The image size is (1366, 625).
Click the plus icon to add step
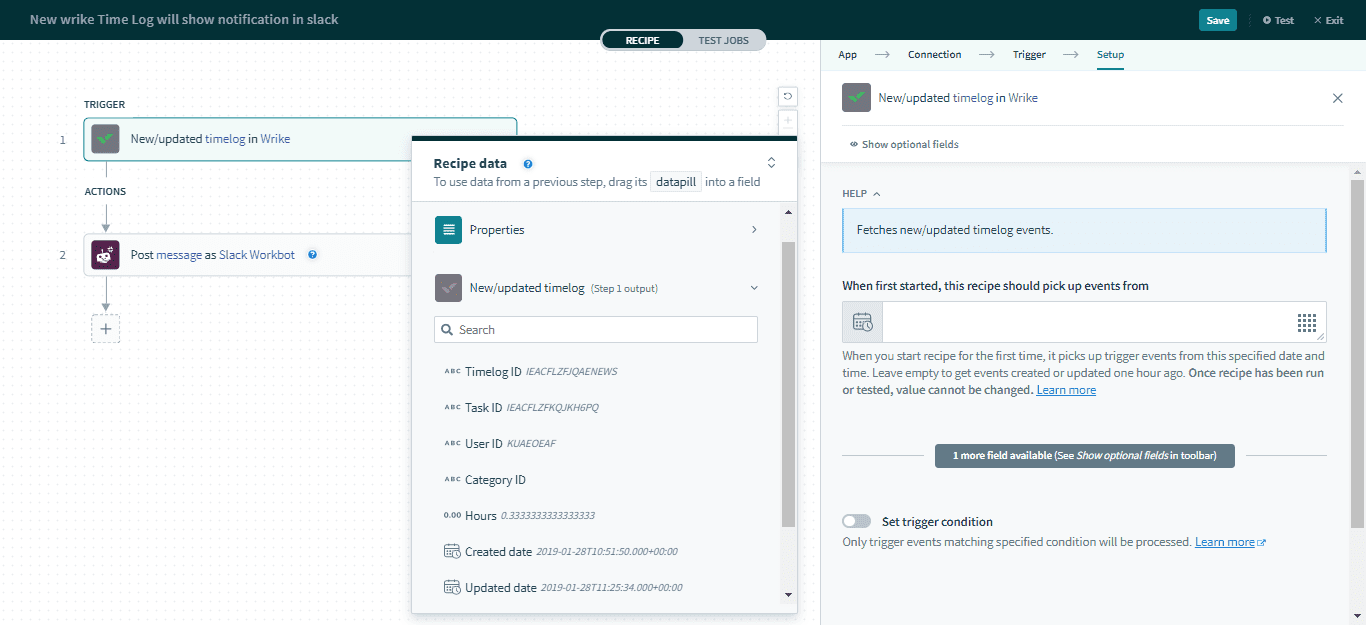point(105,329)
